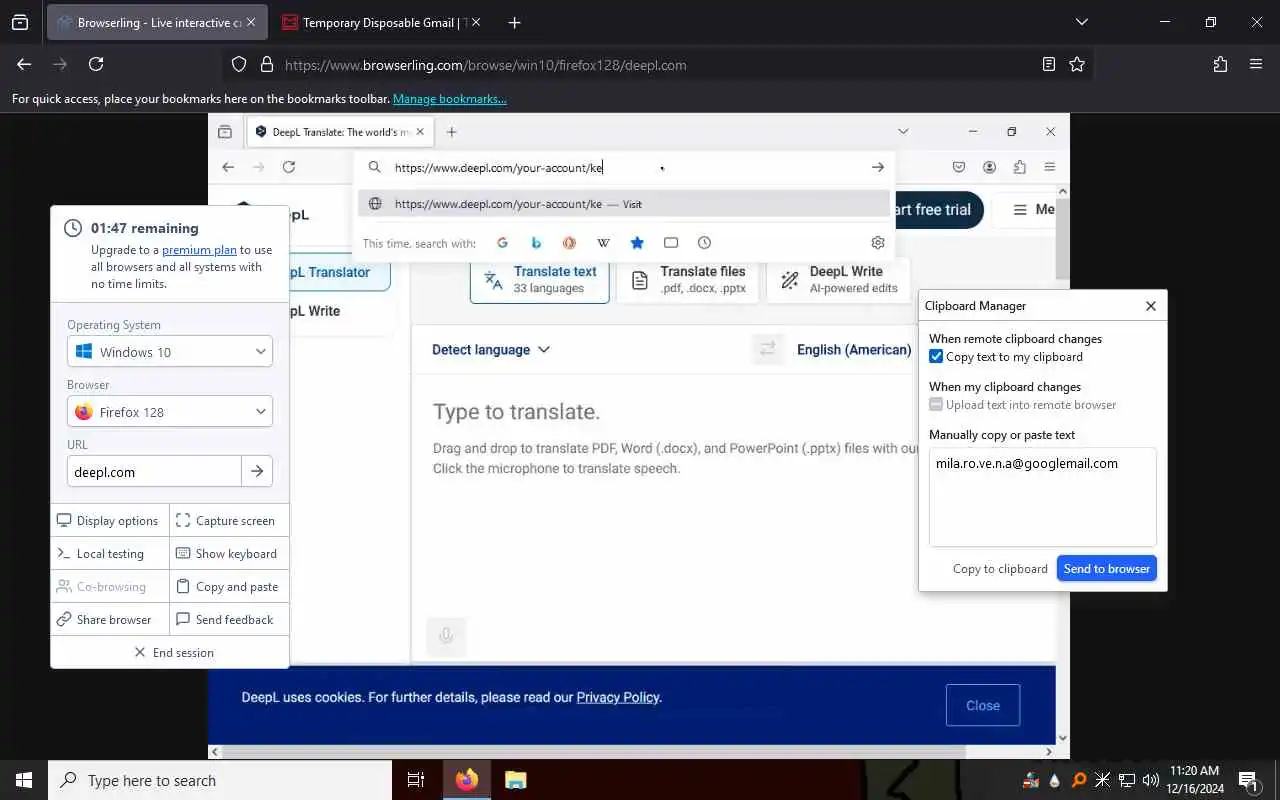Expand remote Firefox list all tabs arrow
Screen dimensions: 1280x800
click(903, 132)
